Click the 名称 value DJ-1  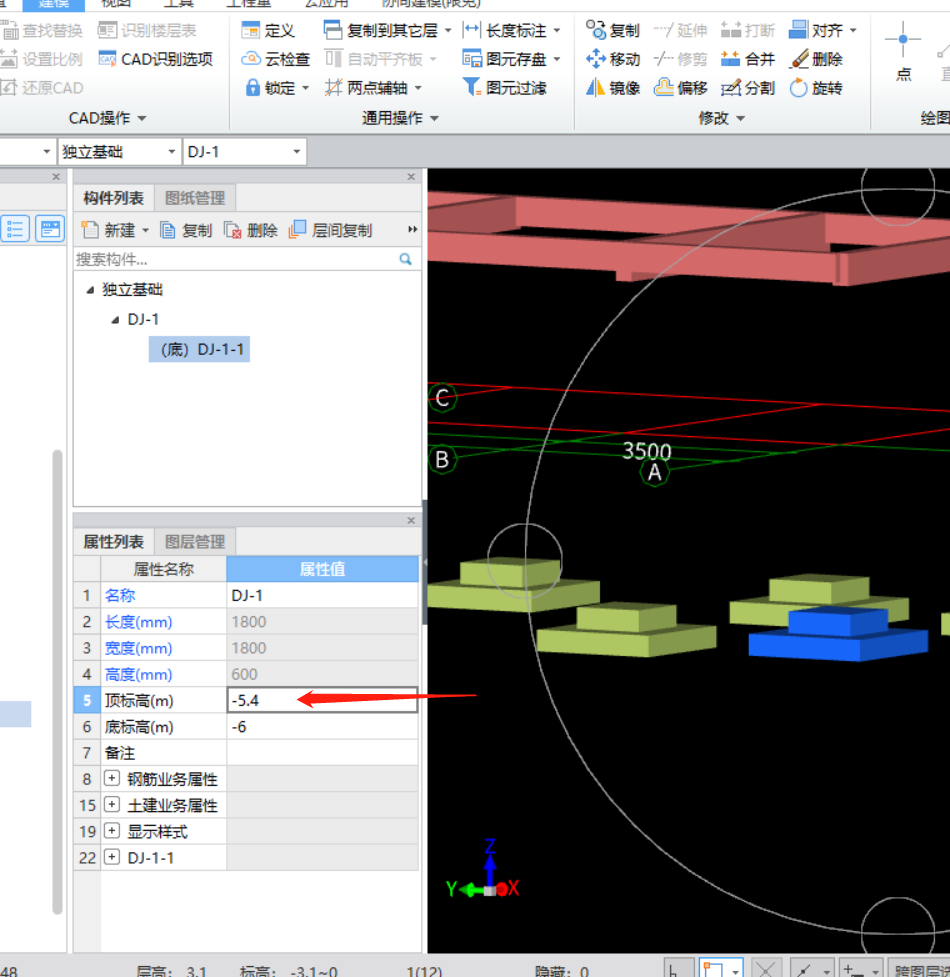click(322, 595)
